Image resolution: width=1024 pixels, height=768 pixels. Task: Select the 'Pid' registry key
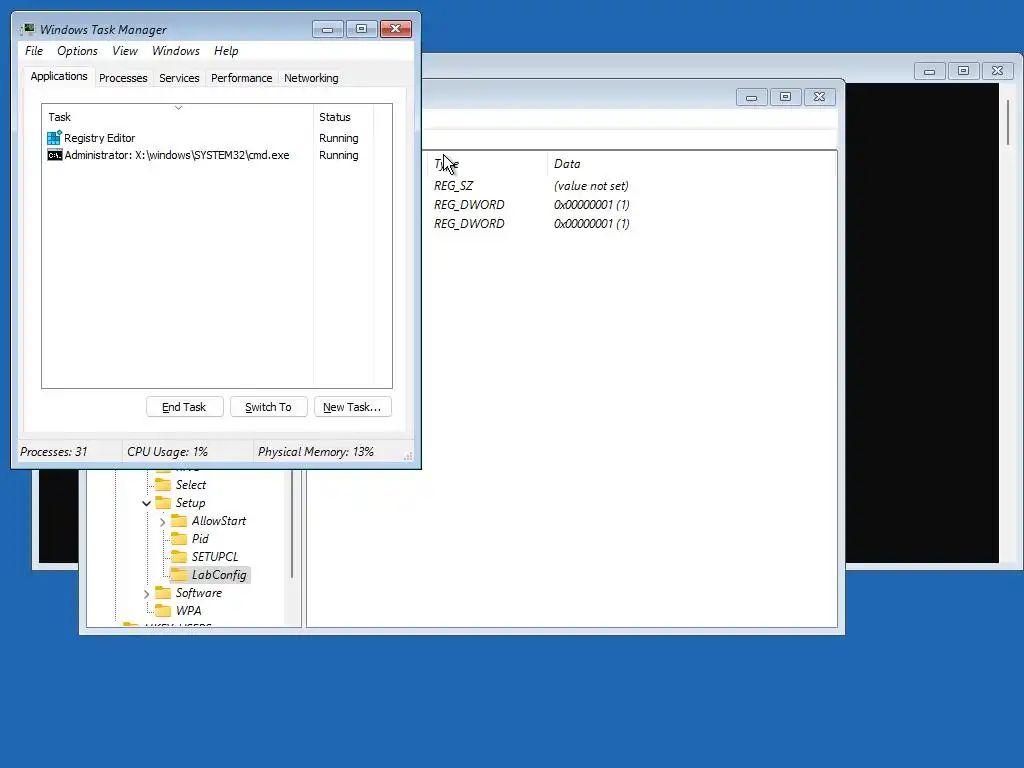pyautogui.click(x=200, y=539)
